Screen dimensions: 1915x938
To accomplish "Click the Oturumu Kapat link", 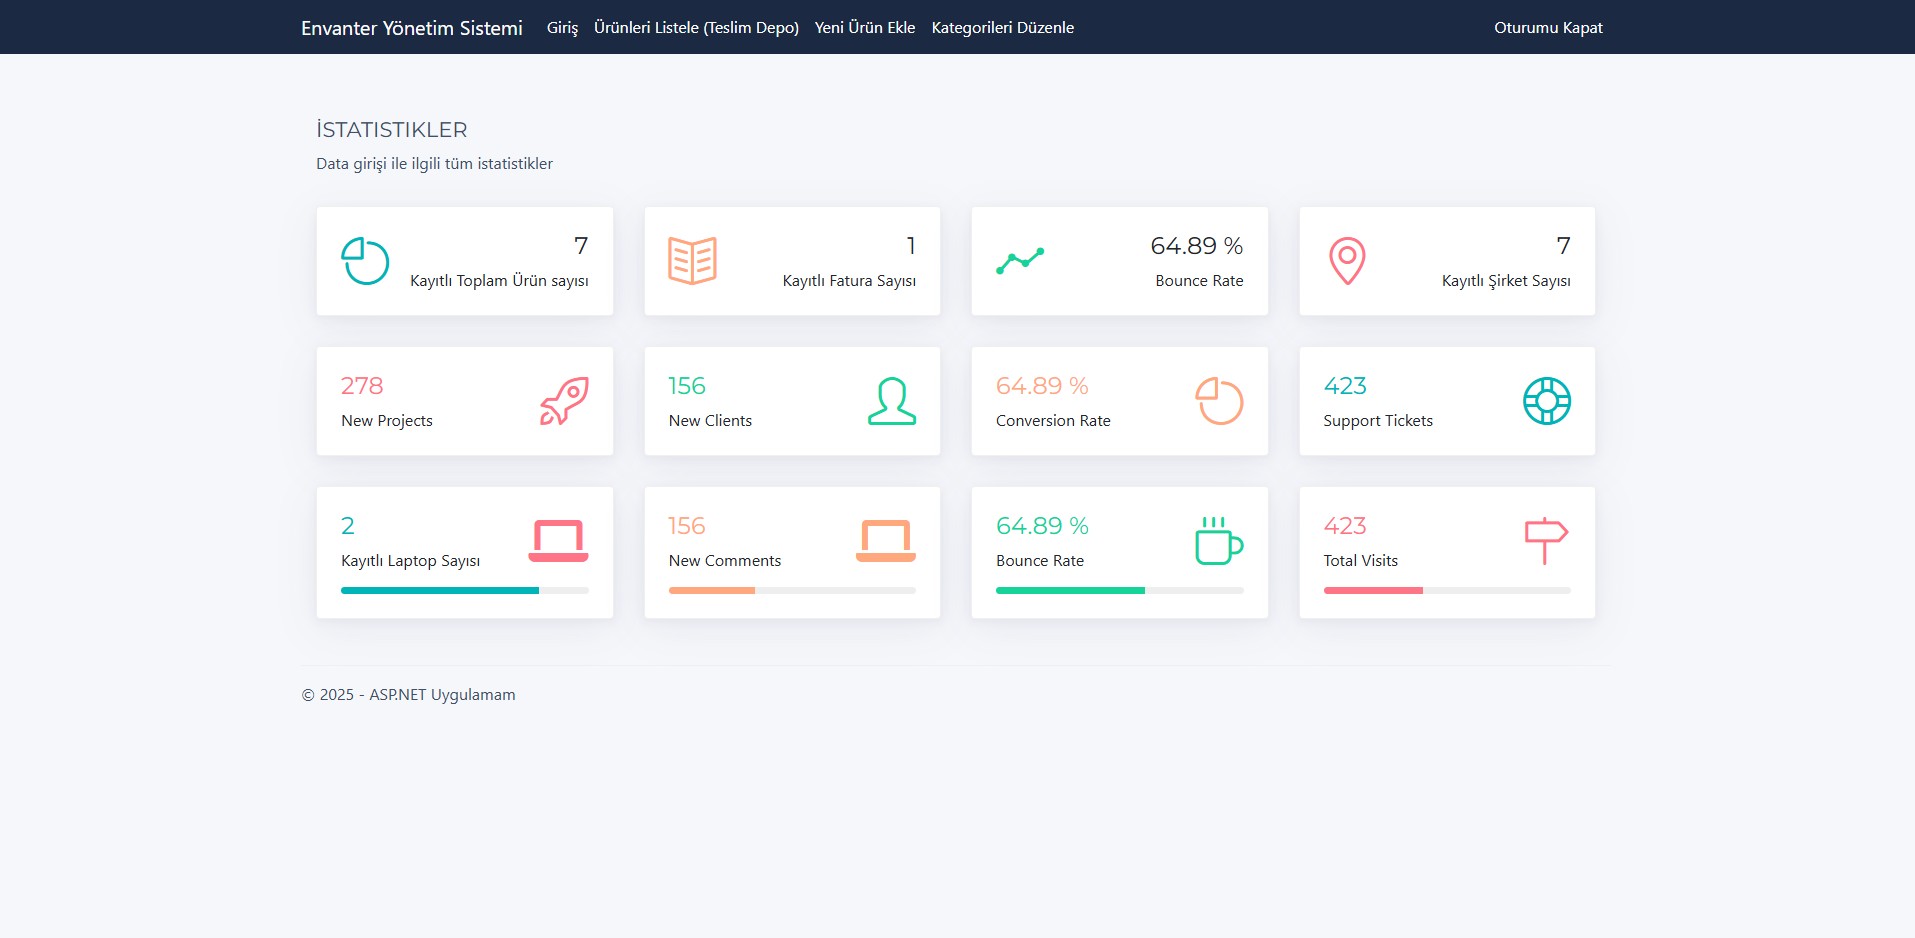I will [1548, 27].
